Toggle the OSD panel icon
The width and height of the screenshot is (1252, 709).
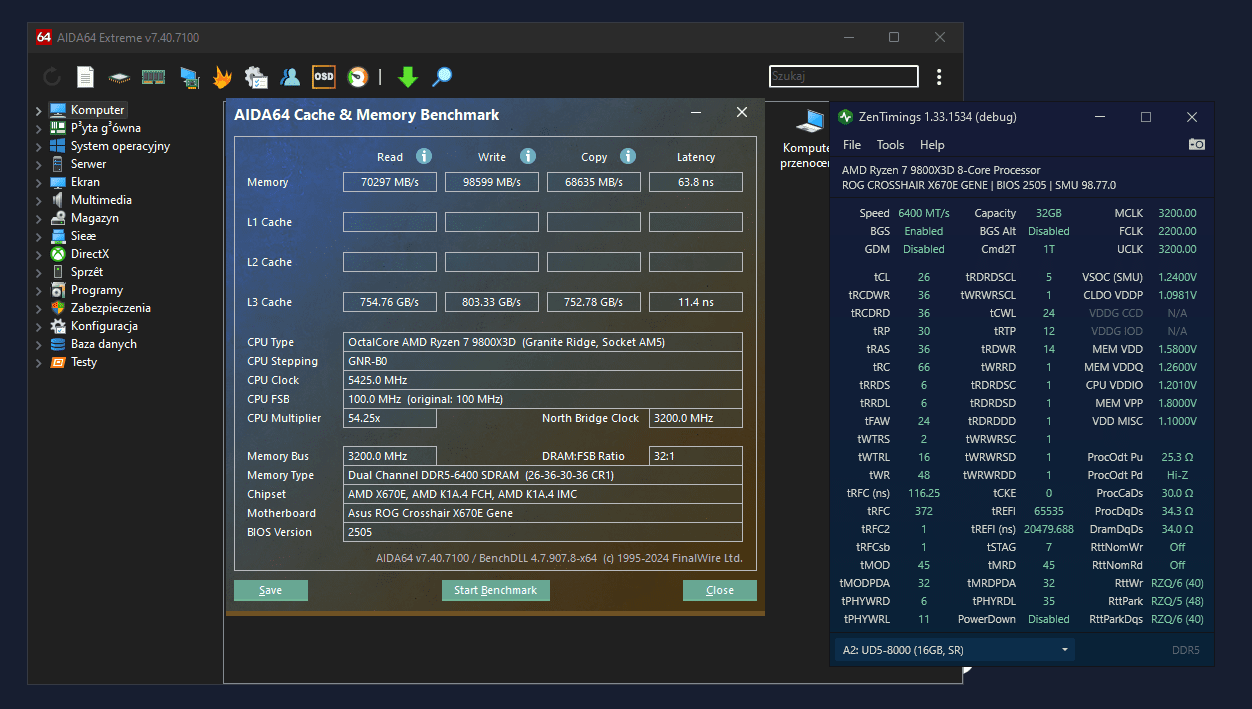(x=324, y=76)
